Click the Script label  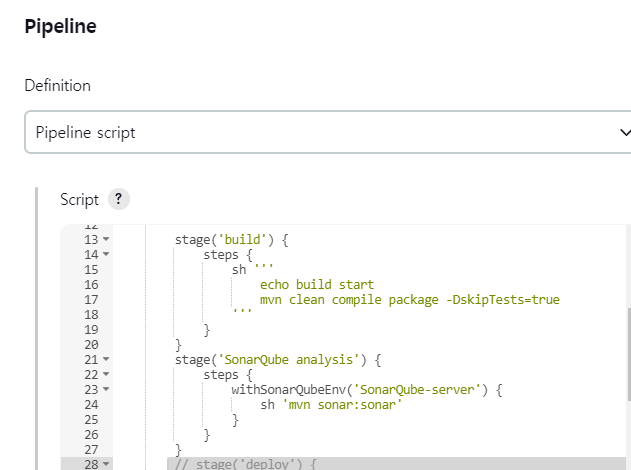(x=79, y=200)
